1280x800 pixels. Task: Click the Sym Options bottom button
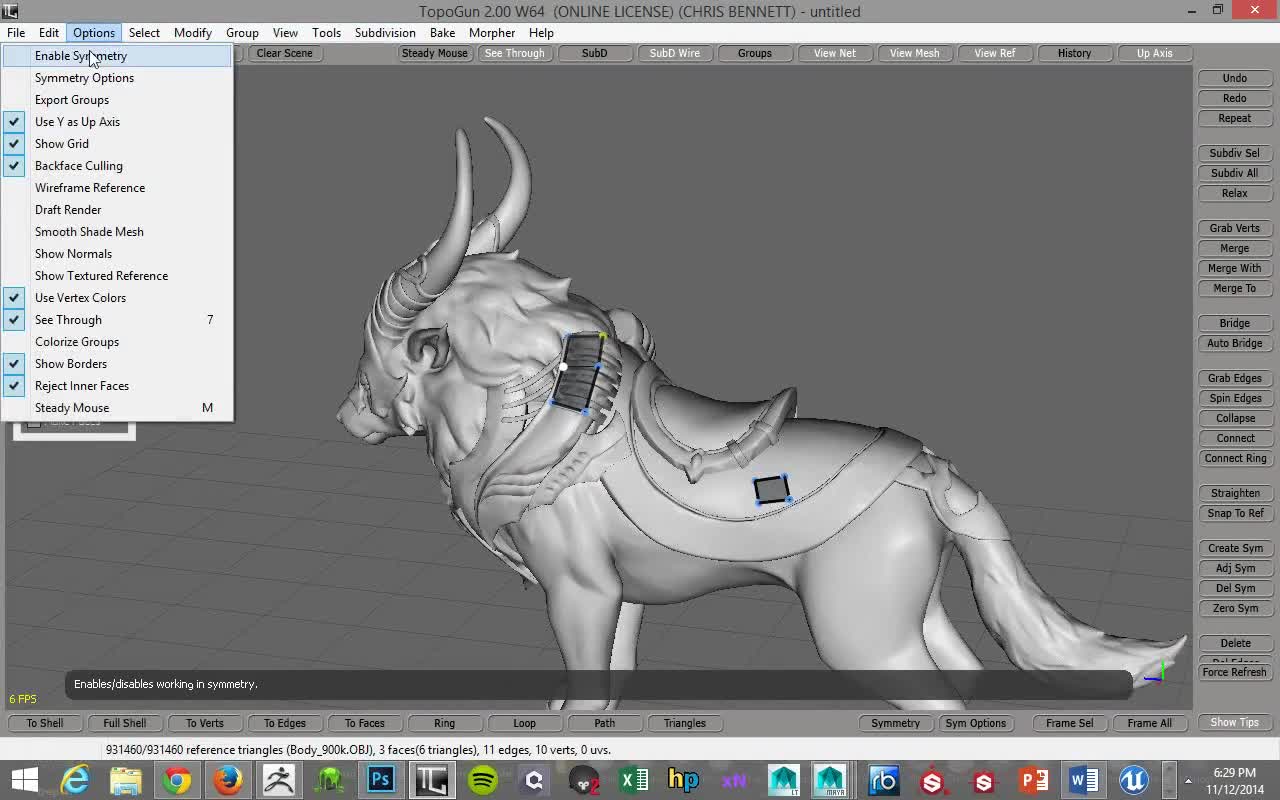tap(975, 723)
